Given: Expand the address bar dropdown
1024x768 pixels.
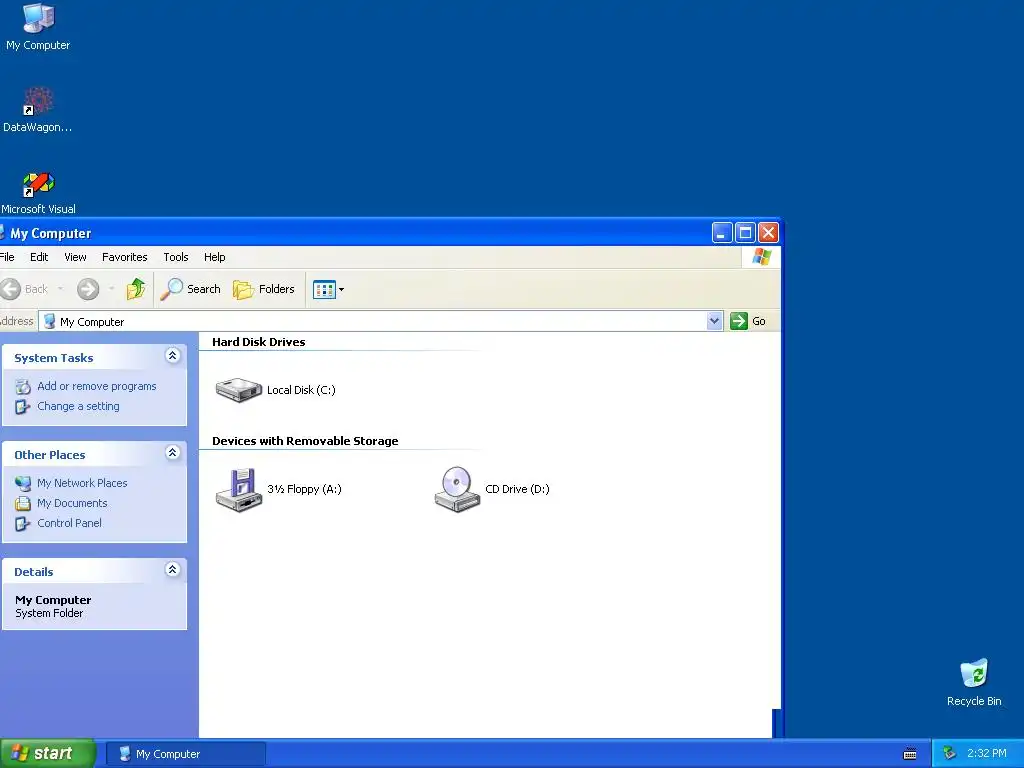Looking at the screenshot, I should point(714,321).
